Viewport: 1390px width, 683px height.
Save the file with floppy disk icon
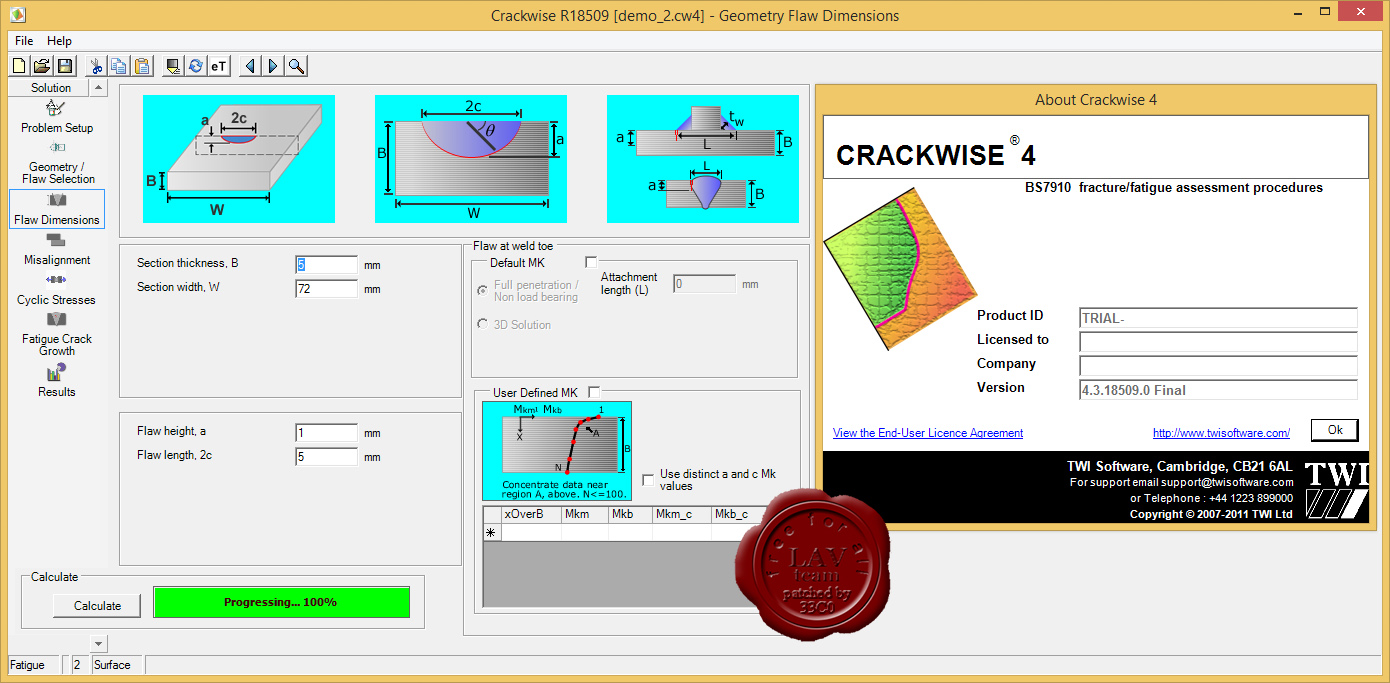click(x=65, y=66)
